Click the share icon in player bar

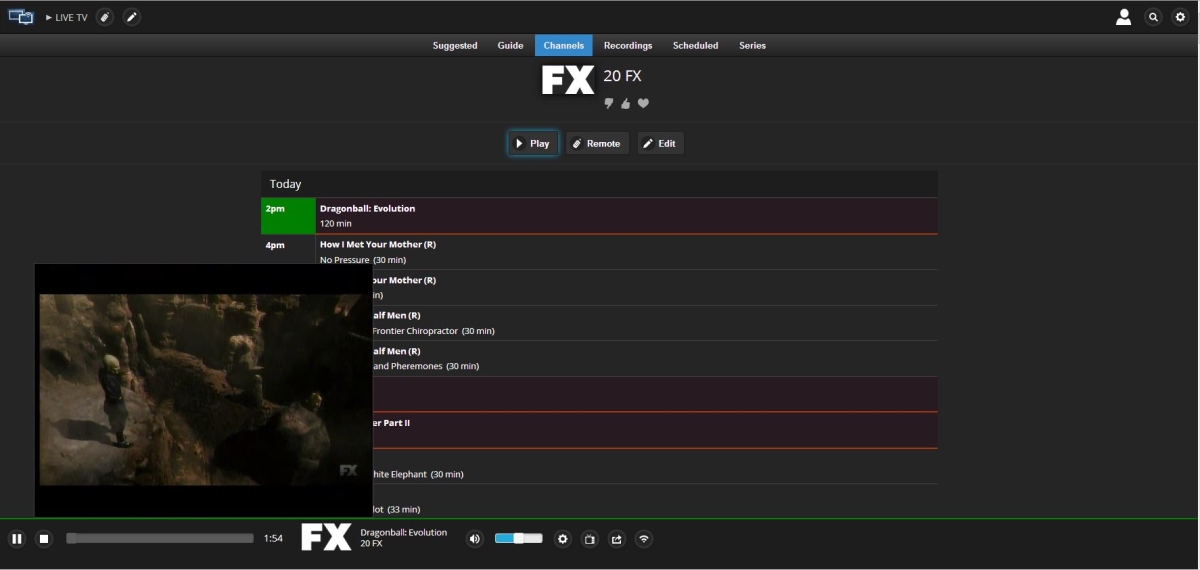click(617, 539)
